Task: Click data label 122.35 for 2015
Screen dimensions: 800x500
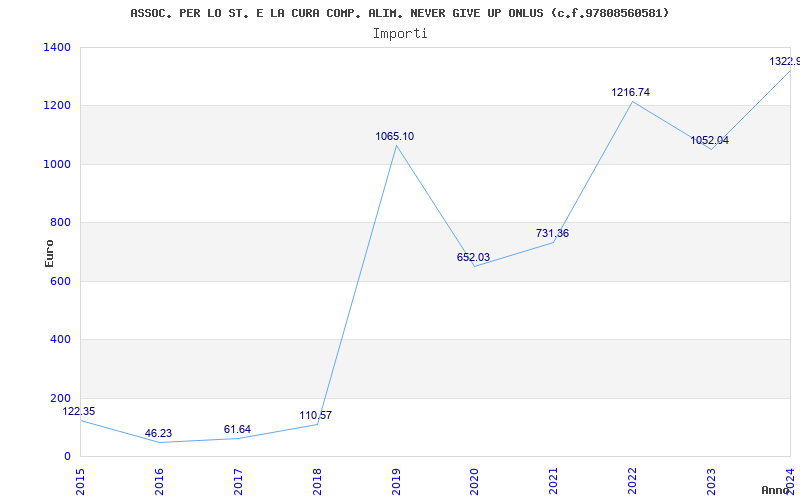Action: point(79,411)
